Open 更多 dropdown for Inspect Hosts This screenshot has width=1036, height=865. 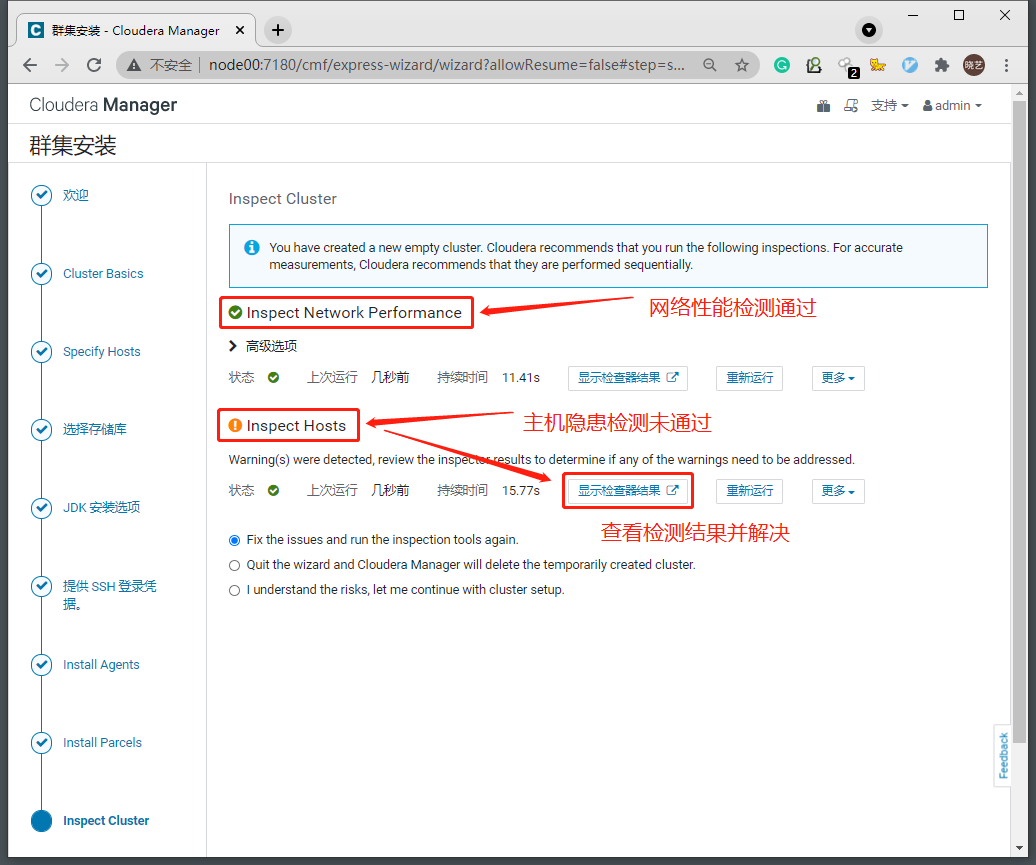[x=838, y=491]
